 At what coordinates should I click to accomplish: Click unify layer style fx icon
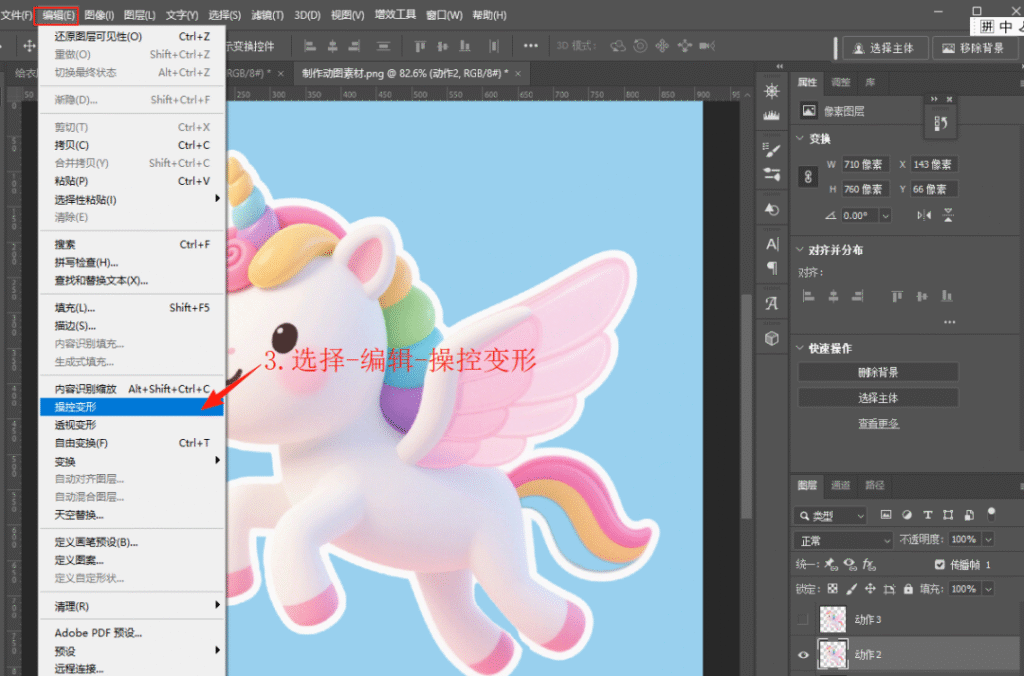point(869,564)
